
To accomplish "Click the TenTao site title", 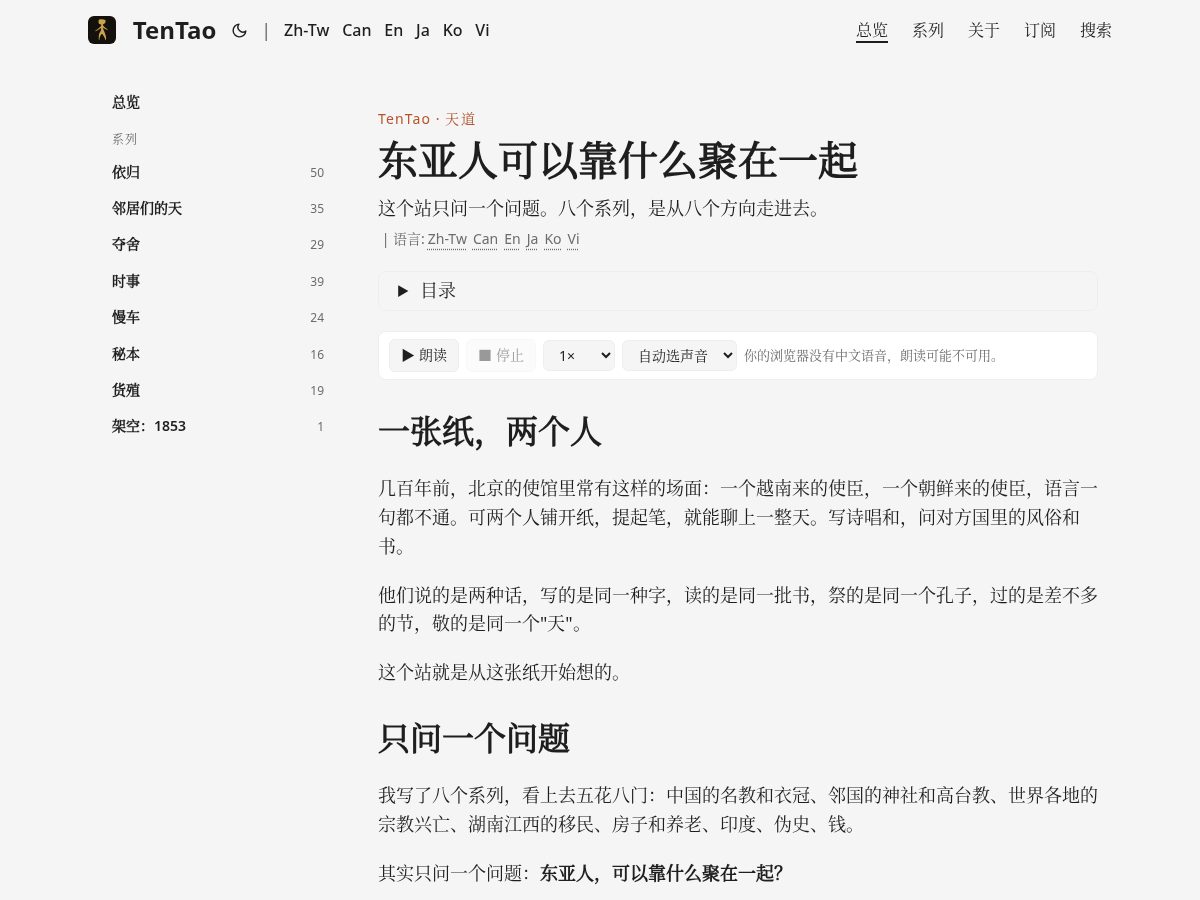I will click(174, 30).
